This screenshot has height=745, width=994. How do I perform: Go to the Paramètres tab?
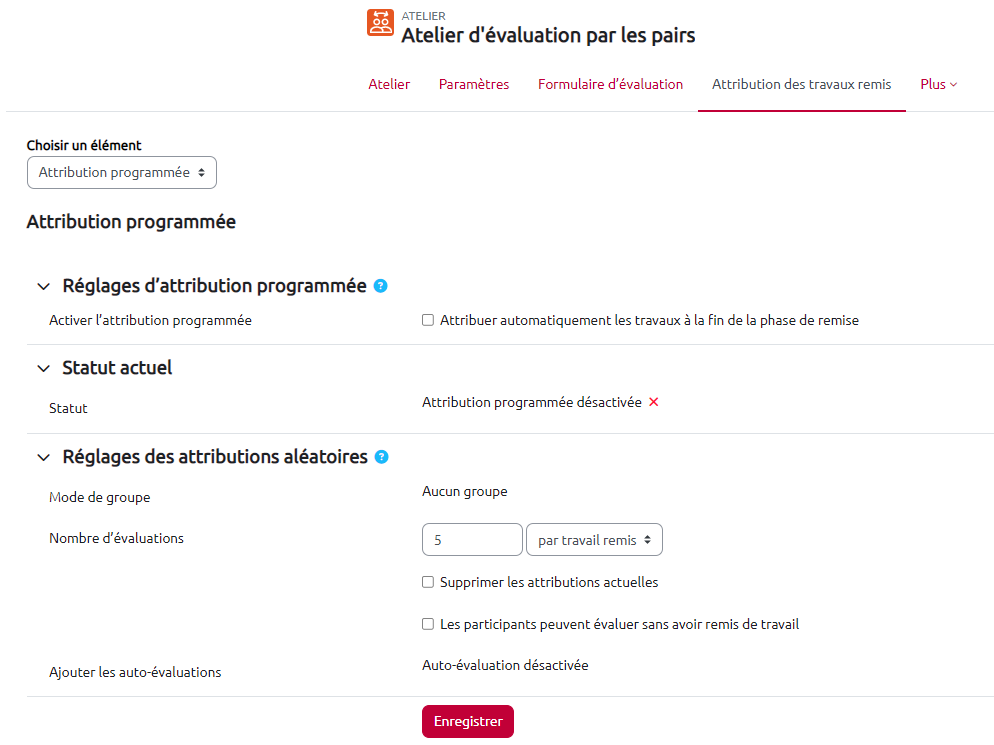pyautogui.click(x=474, y=84)
